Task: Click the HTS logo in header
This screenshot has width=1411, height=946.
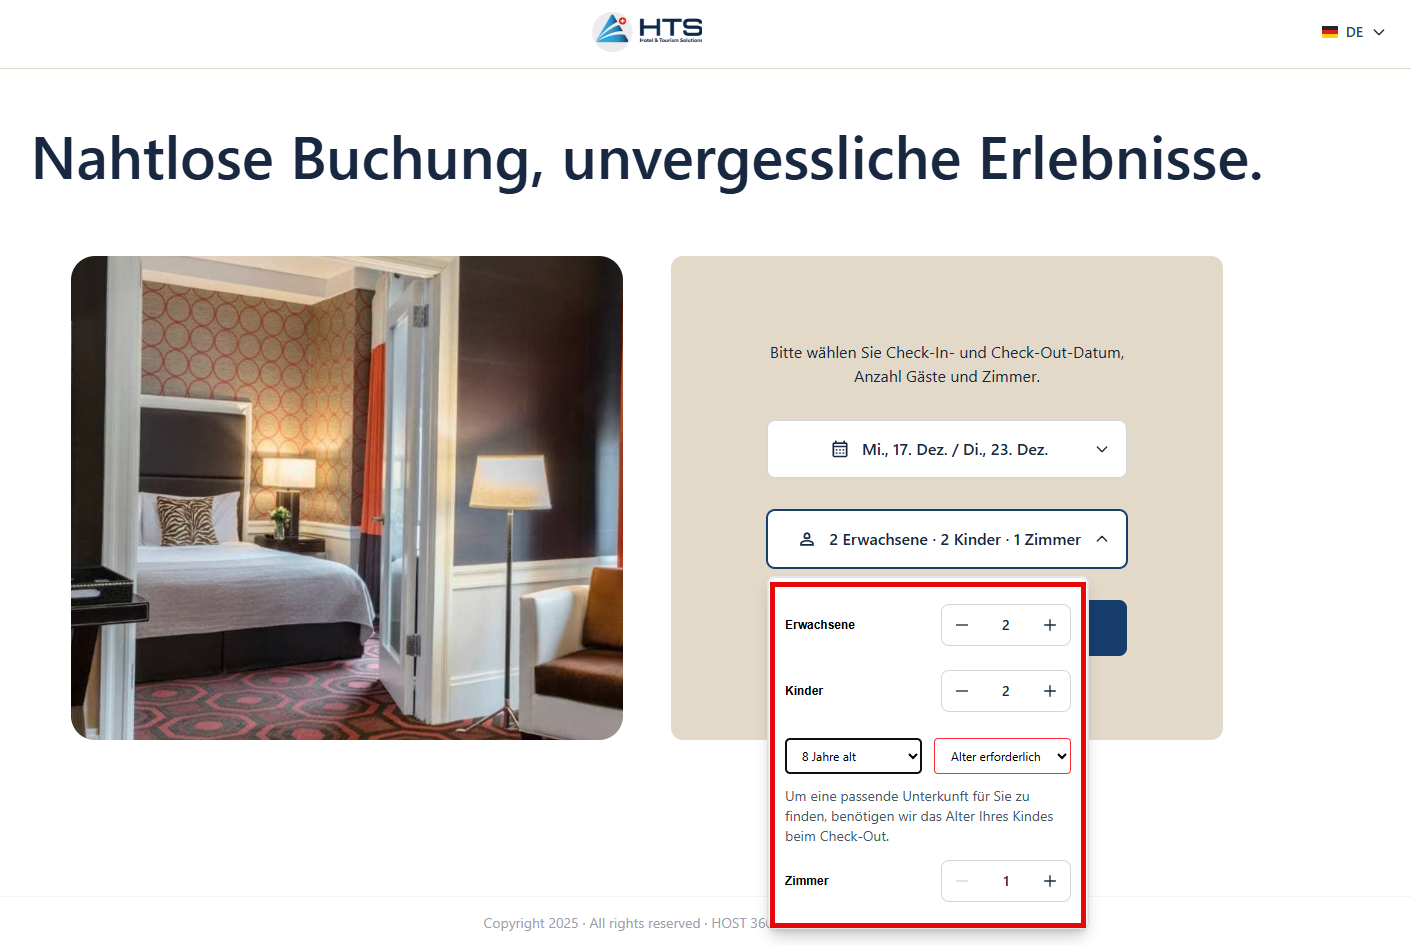Action: click(x=648, y=31)
